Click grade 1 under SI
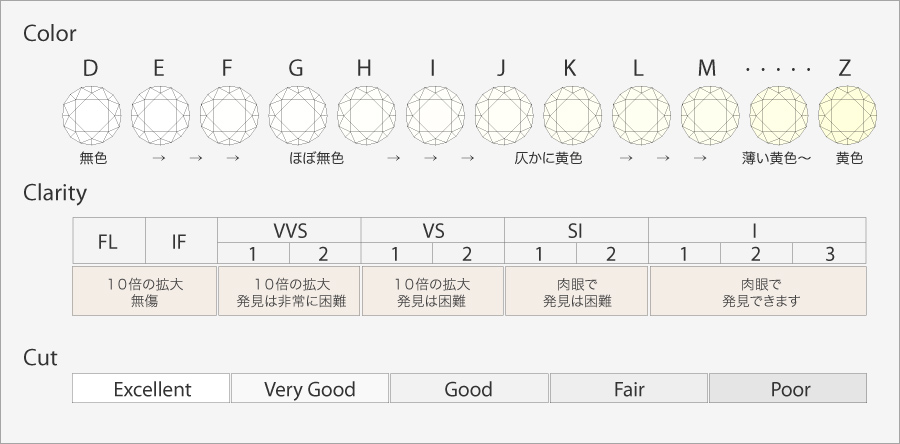This screenshot has width=900, height=444. (540, 253)
